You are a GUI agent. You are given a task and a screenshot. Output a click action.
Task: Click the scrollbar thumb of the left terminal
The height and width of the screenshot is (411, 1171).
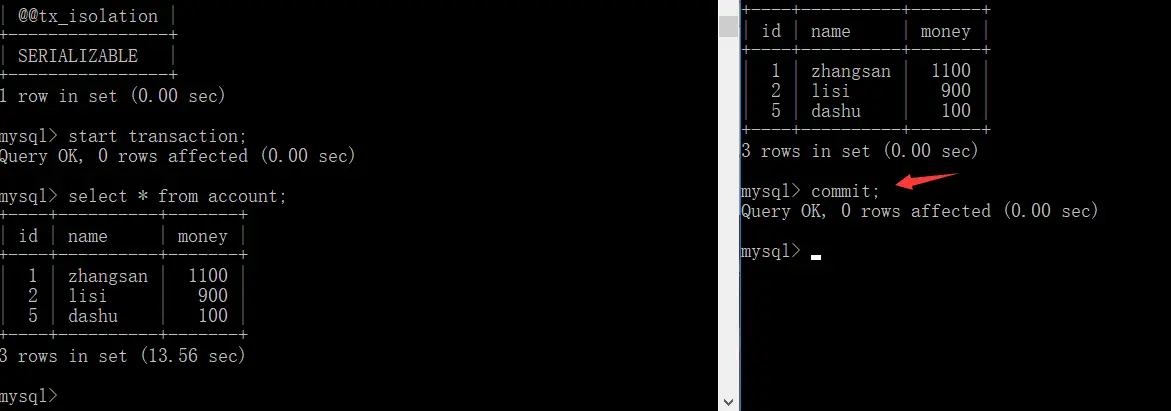(x=728, y=25)
